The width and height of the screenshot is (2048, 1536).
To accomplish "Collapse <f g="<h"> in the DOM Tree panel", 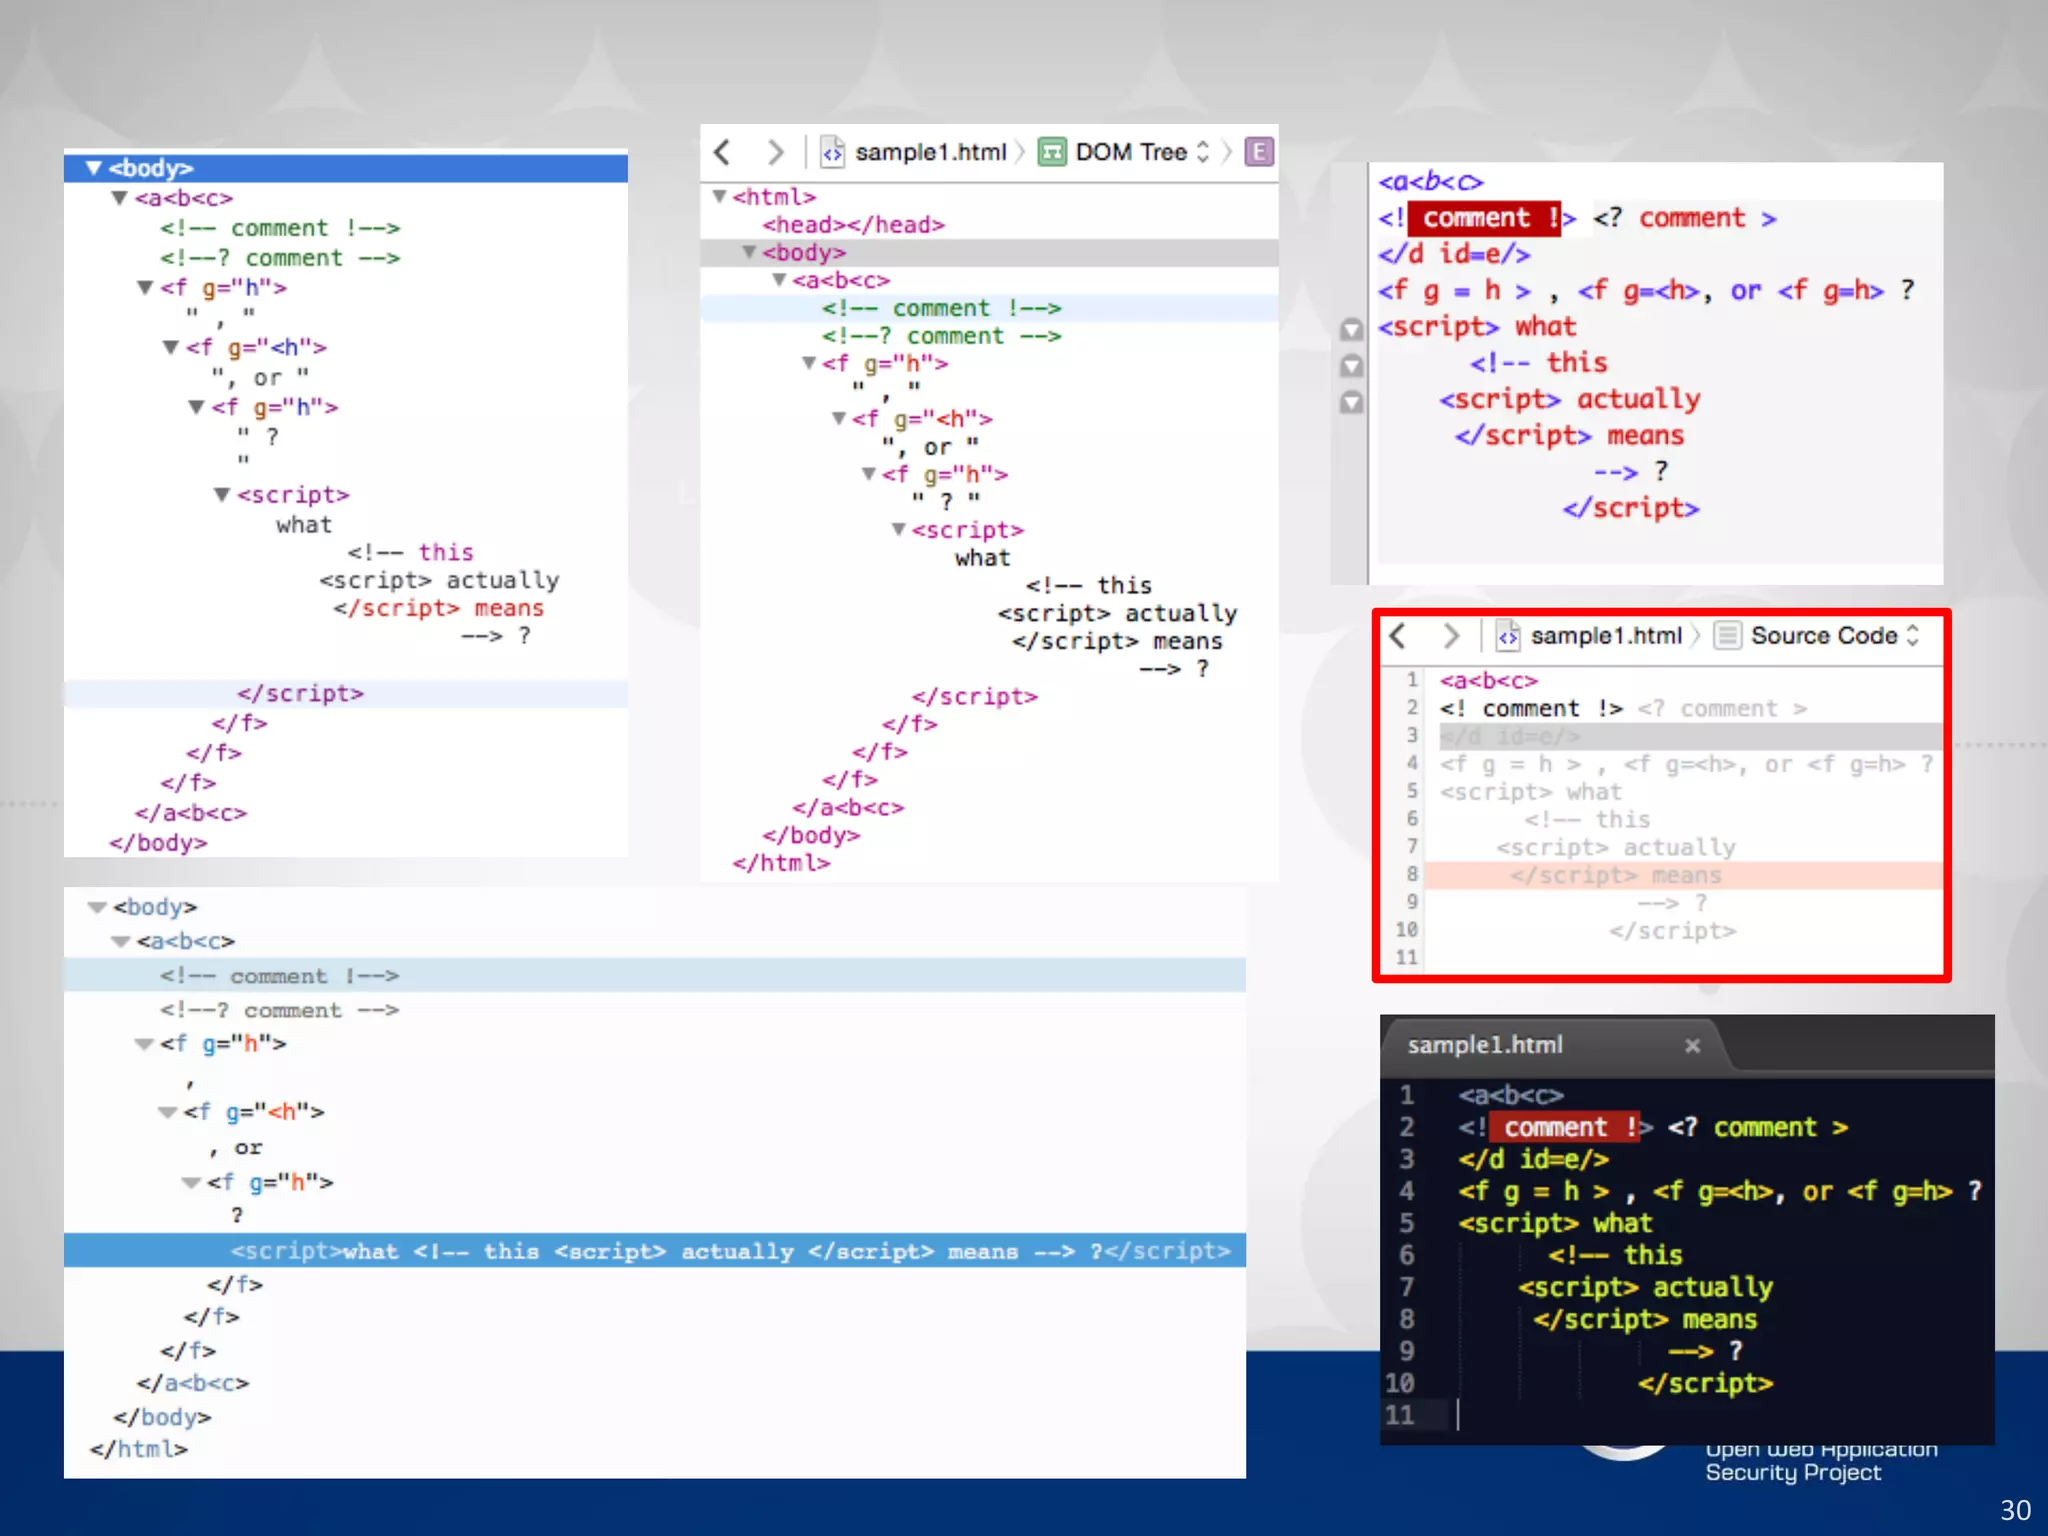I will coord(838,418).
